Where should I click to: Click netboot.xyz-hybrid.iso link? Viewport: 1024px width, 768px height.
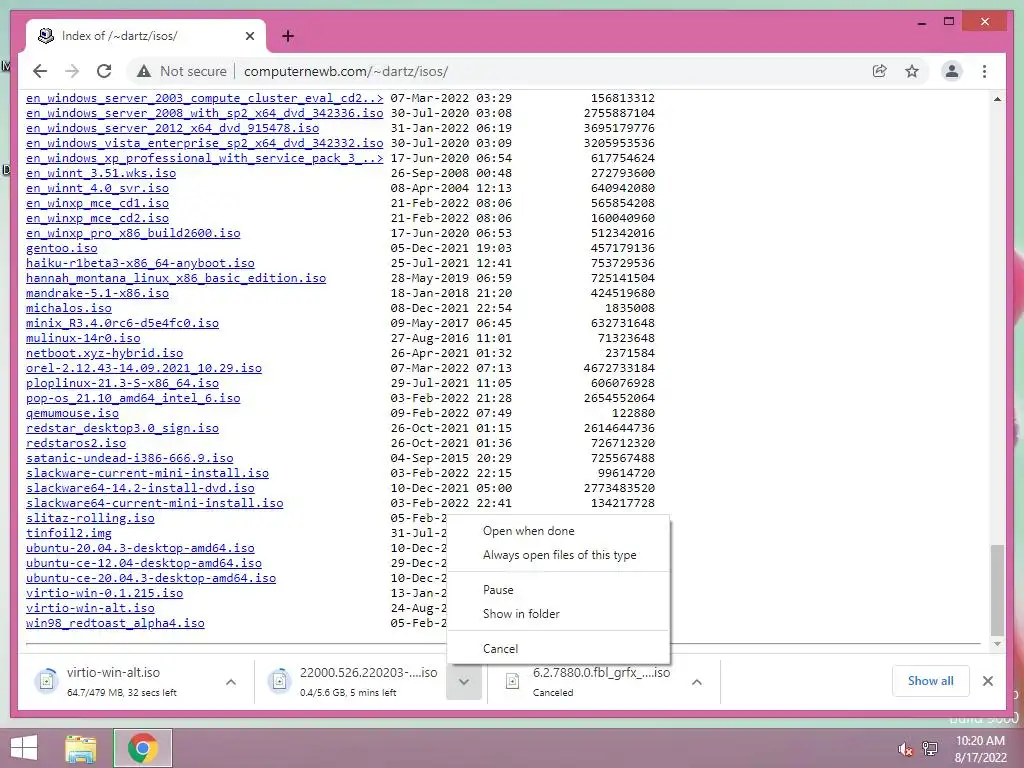click(x=104, y=353)
